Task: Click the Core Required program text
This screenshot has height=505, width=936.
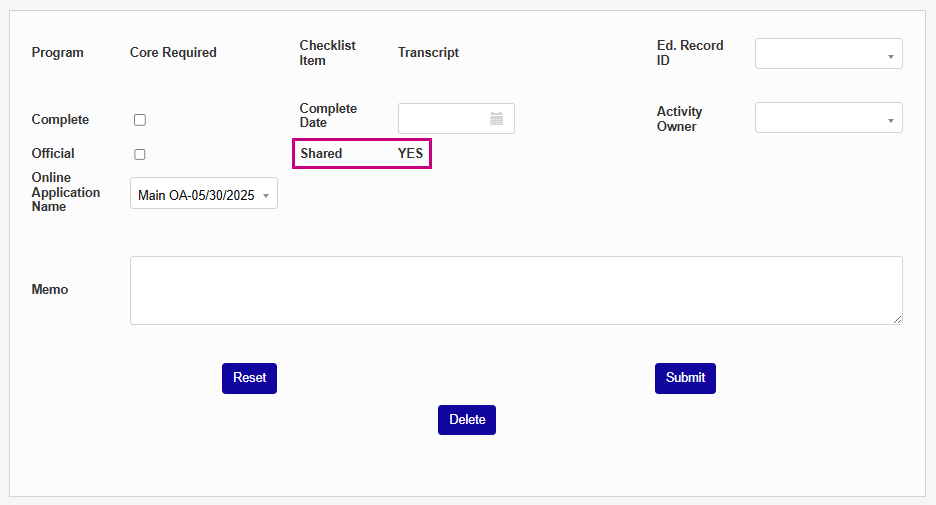Action: [173, 53]
